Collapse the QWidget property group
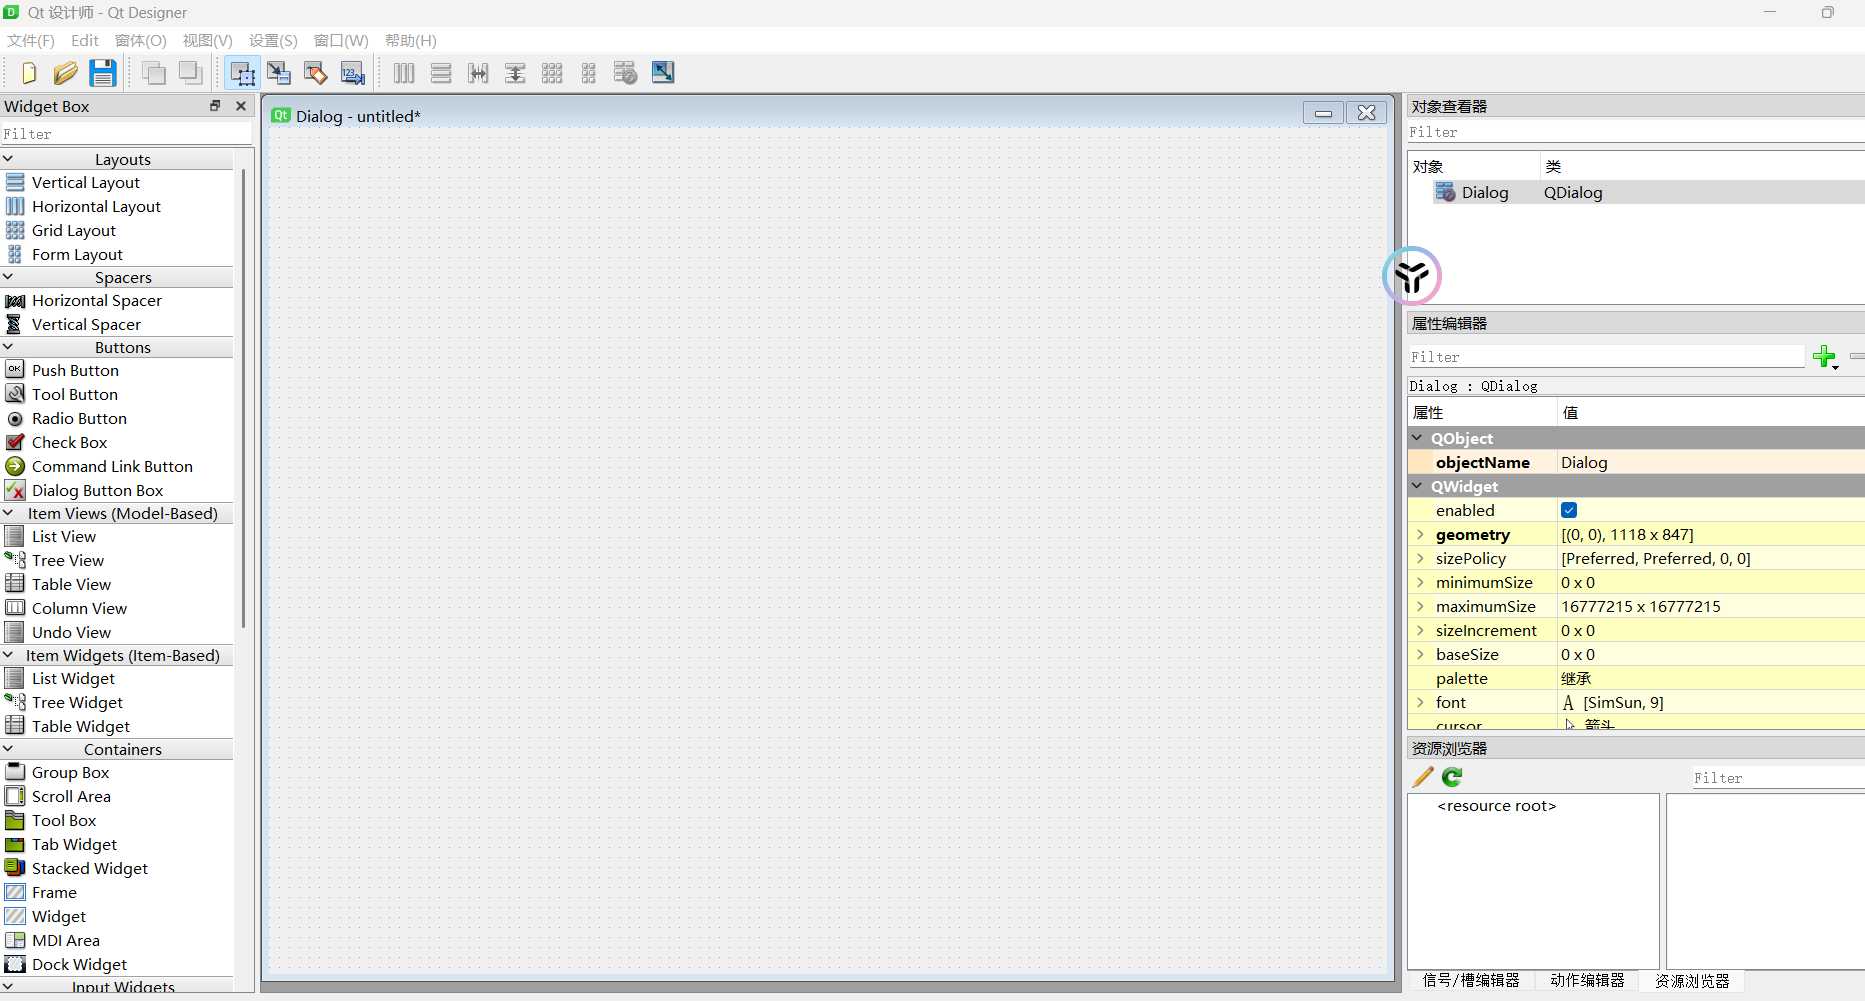 pyautogui.click(x=1418, y=486)
